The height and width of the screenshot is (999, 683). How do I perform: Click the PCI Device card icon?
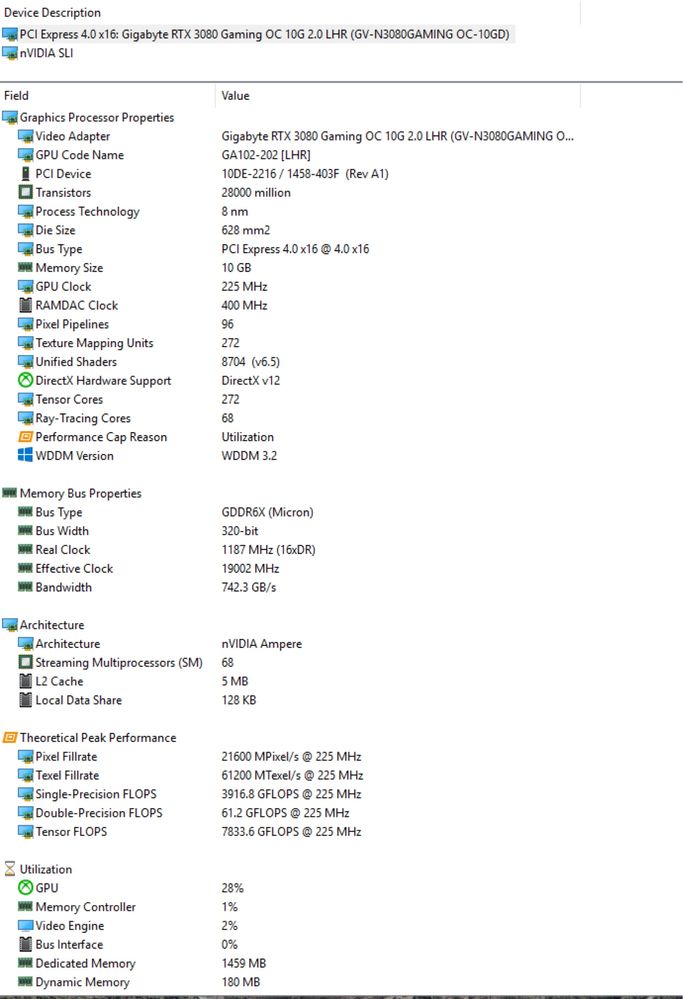[25, 173]
